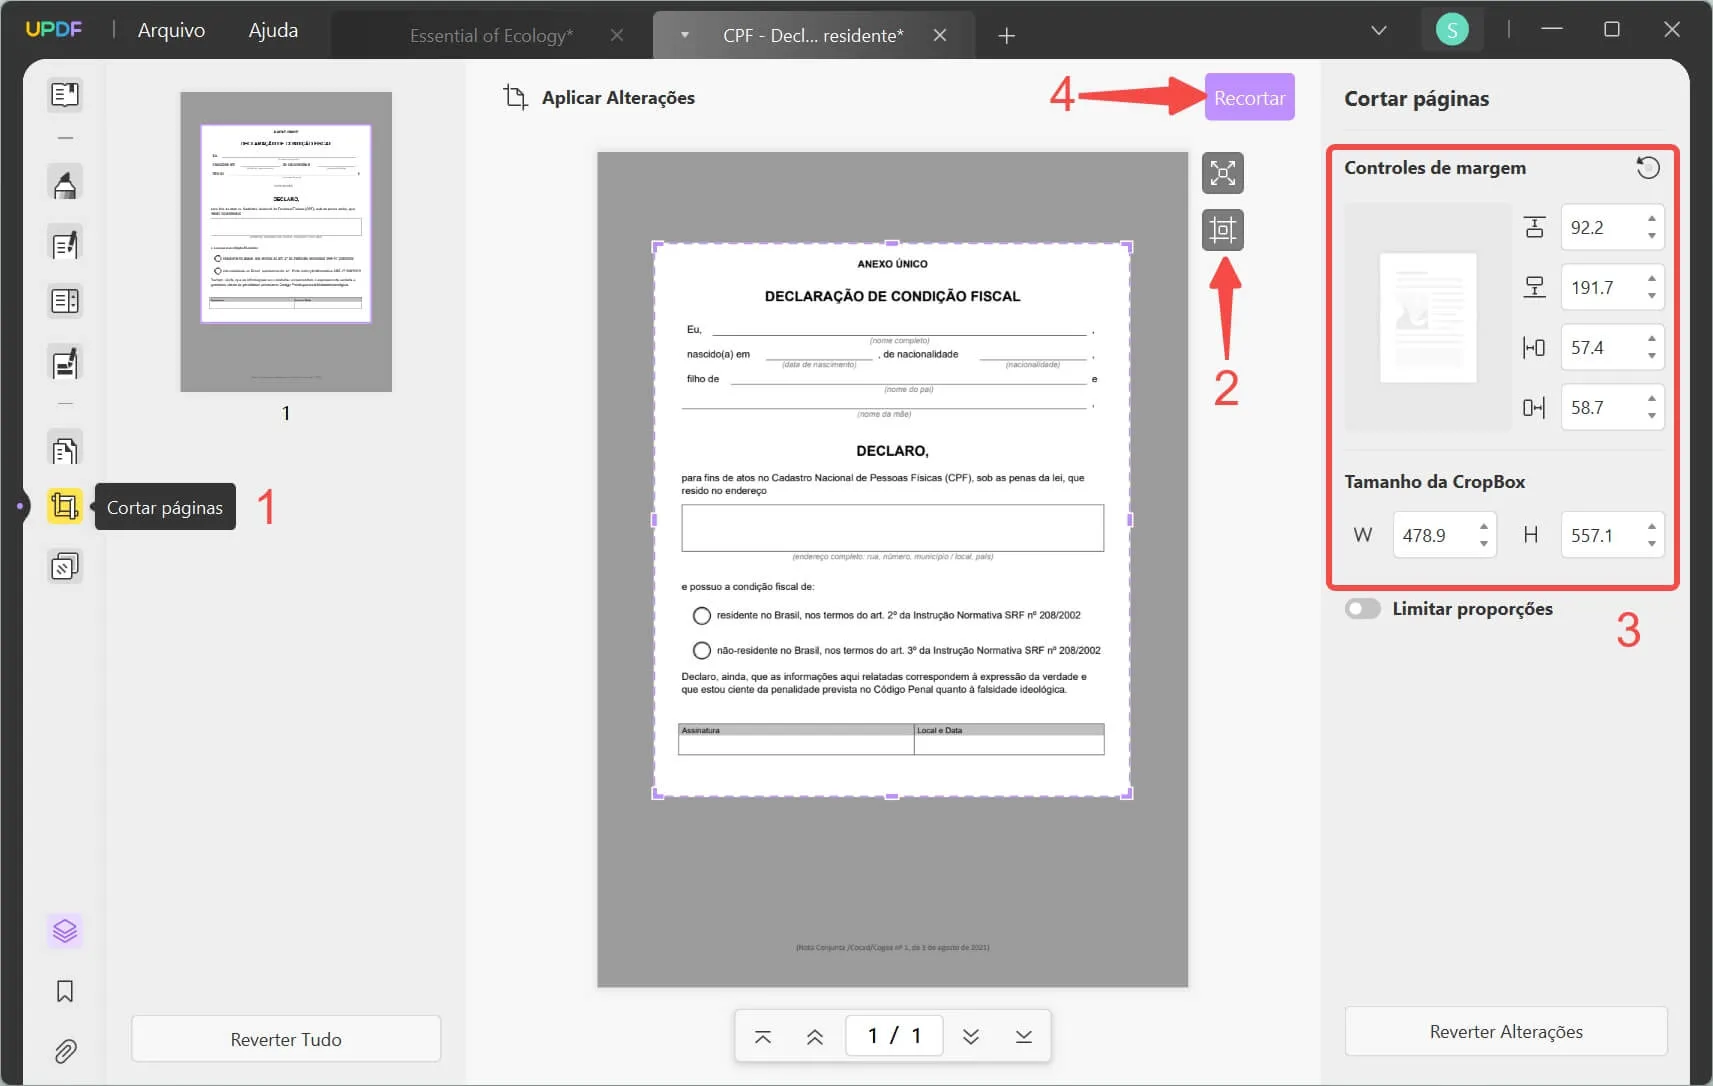Viewport: 1713px width, 1086px height.
Task: Switch to the Essential of Ecology tab
Action: [491, 35]
